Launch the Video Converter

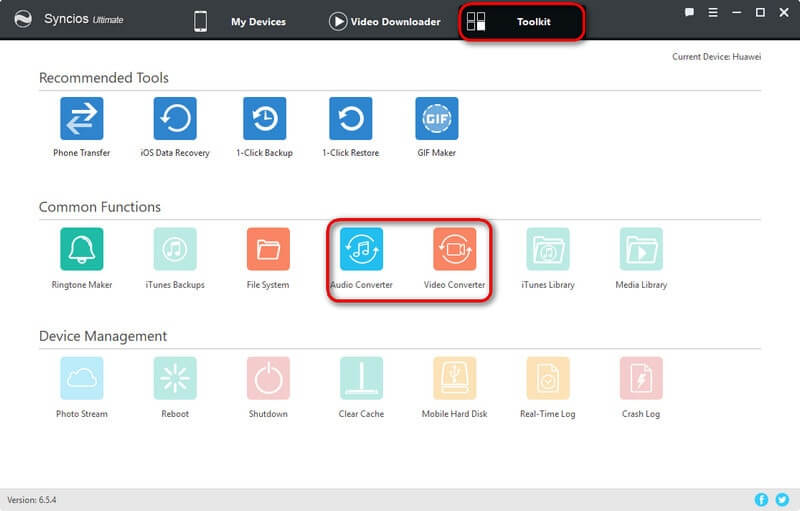coord(455,249)
